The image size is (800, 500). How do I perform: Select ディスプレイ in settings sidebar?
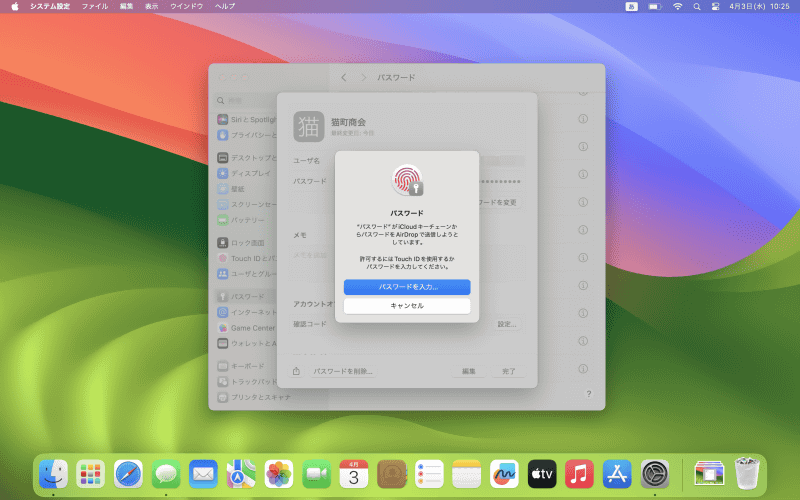pyautogui.click(x=246, y=173)
